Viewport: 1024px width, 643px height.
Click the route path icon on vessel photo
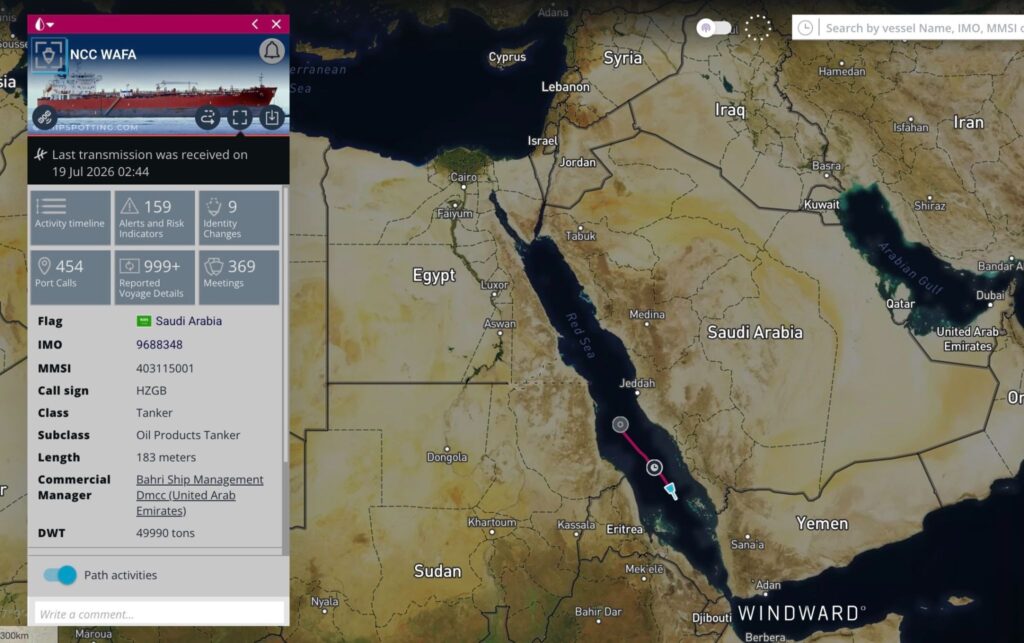coord(208,118)
